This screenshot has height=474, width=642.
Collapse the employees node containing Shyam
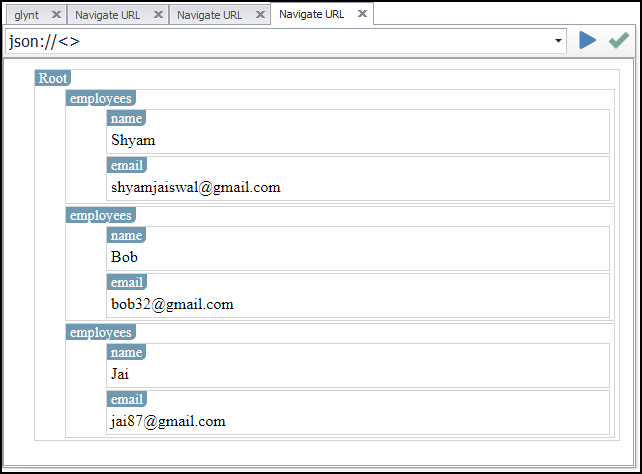click(x=100, y=98)
